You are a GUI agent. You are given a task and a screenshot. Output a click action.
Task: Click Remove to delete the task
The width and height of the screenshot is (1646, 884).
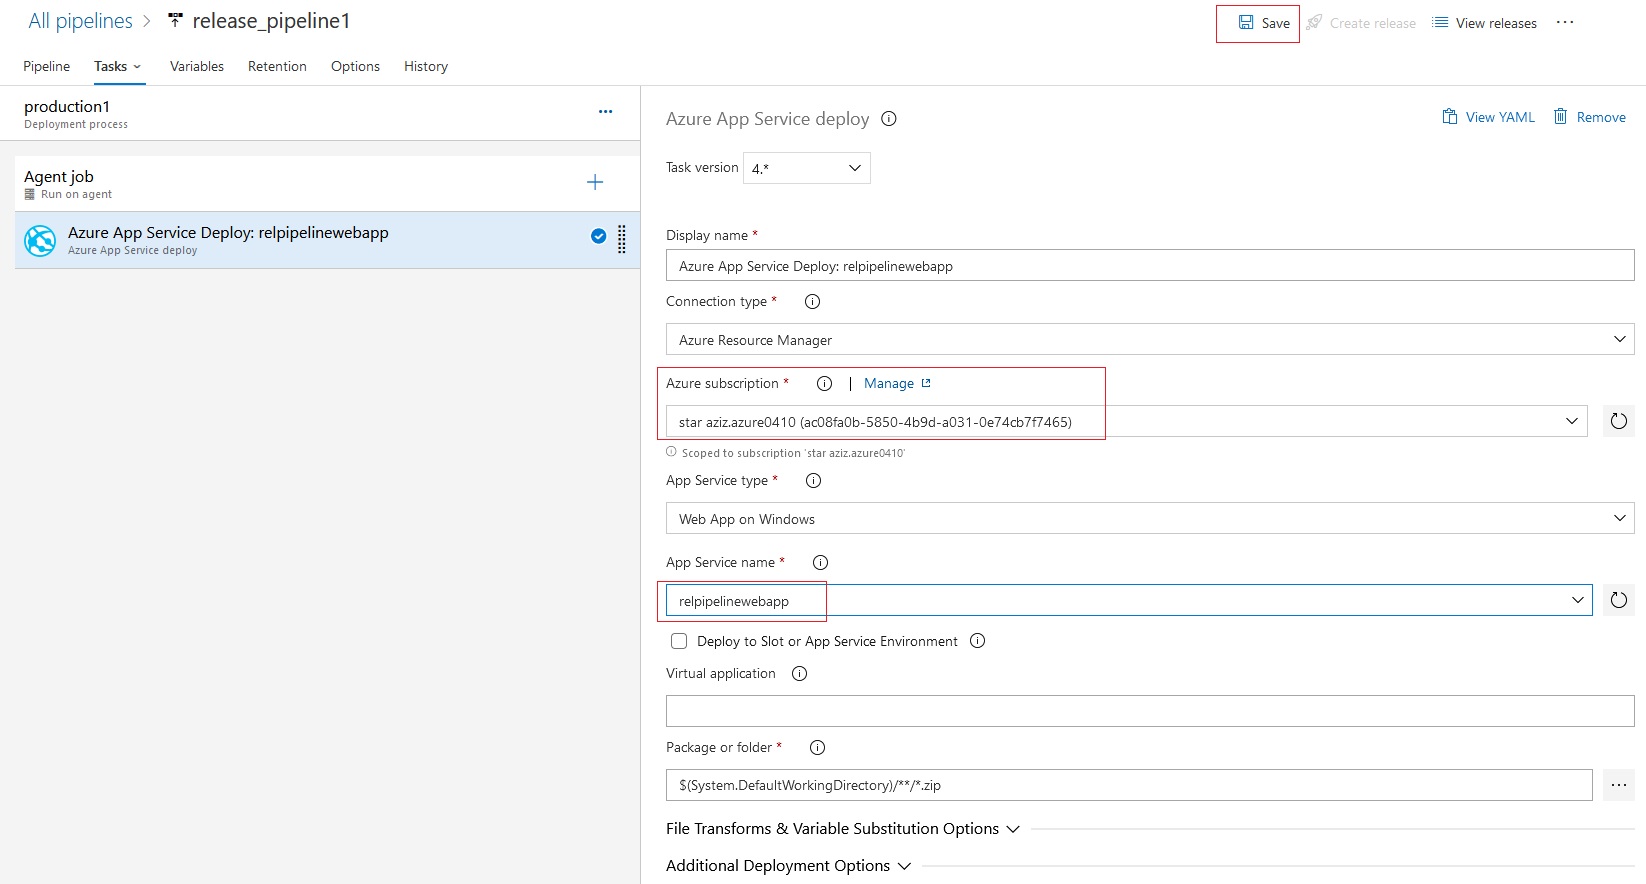1589,117
